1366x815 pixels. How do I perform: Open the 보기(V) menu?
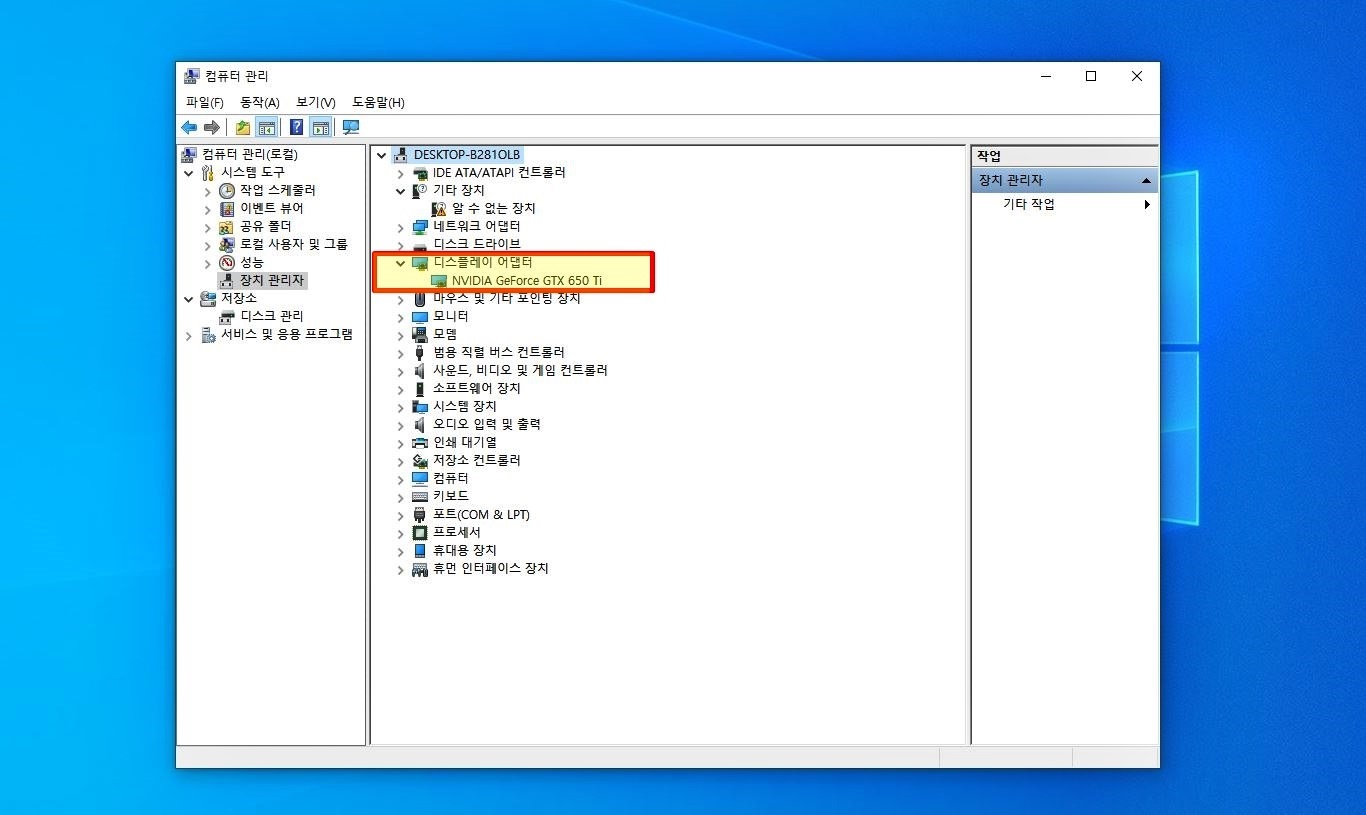coord(316,103)
